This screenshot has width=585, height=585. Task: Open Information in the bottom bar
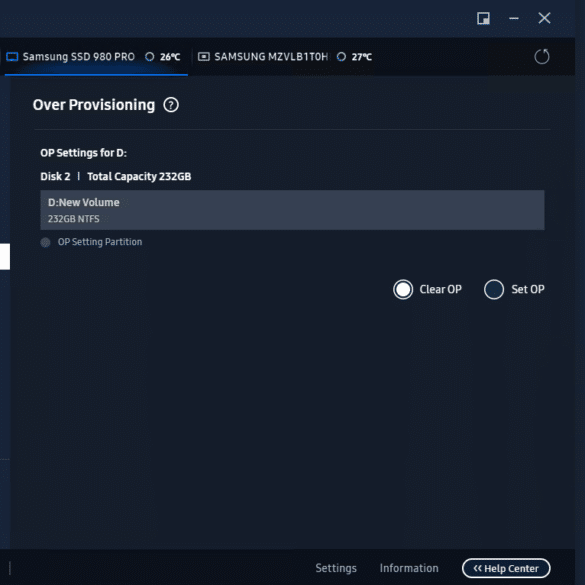pos(409,568)
